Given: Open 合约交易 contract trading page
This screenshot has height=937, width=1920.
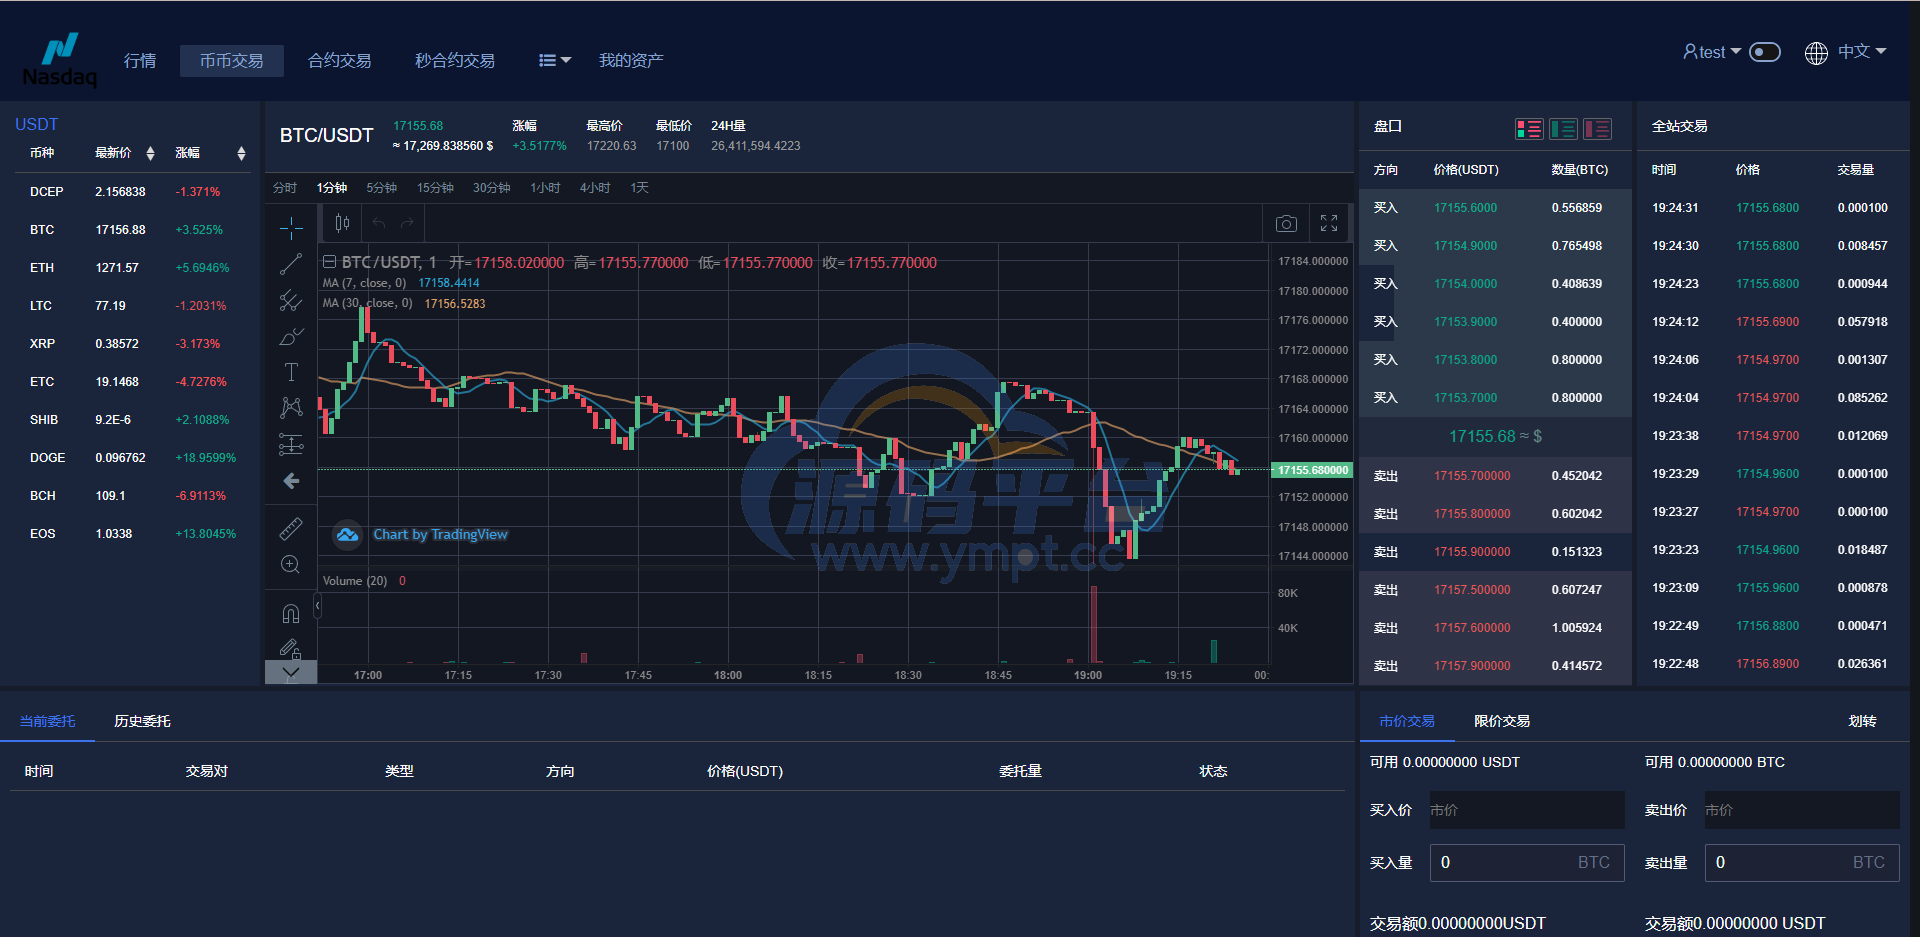Looking at the screenshot, I should (340, 60).
